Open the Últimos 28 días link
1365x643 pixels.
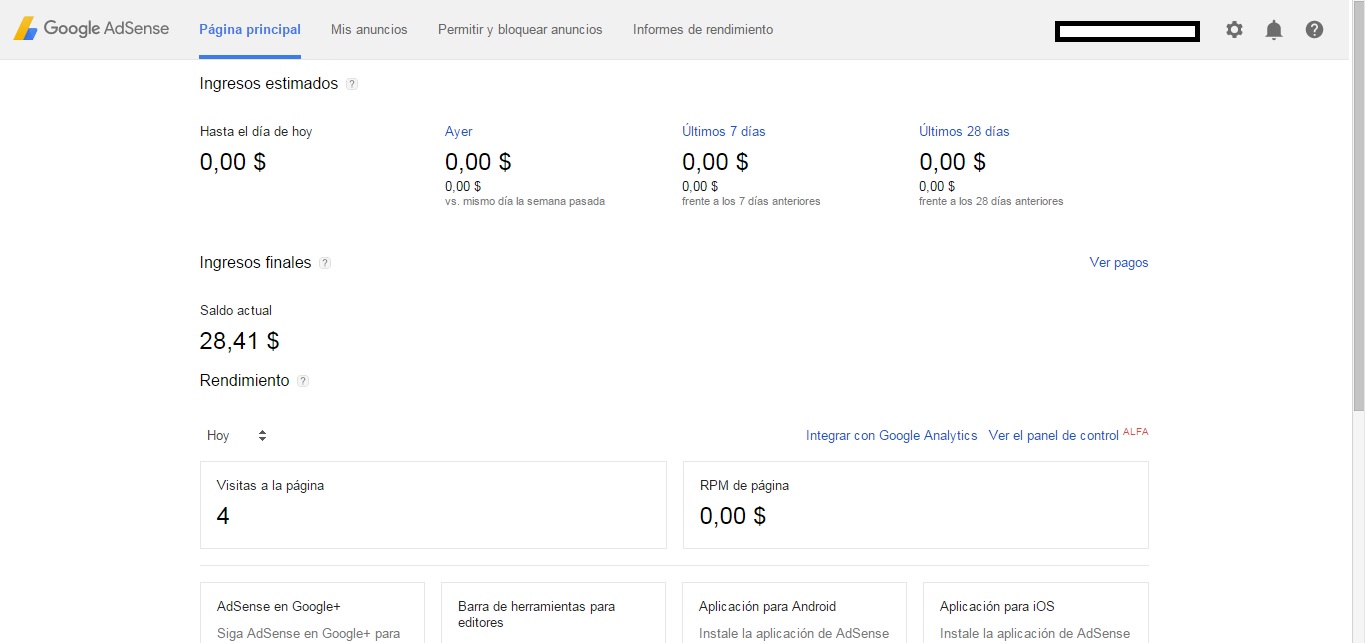pos(964,132)
